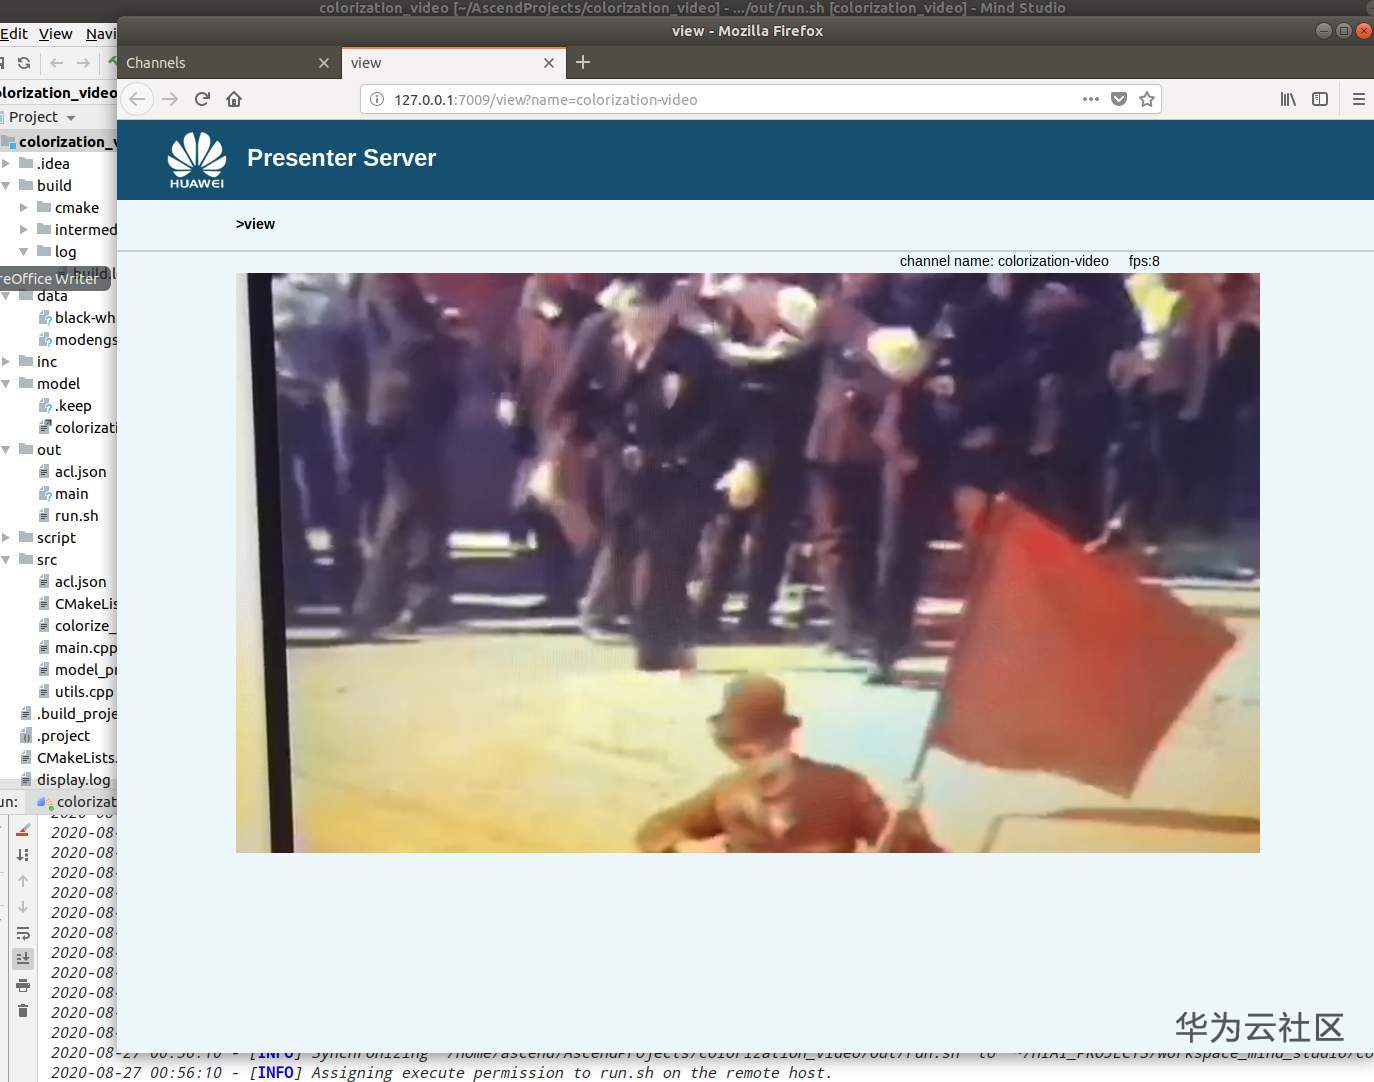This screenshot has width=1374, height=1082.
Task: Click the Mind Studio forward arrow
Action: 83,62
